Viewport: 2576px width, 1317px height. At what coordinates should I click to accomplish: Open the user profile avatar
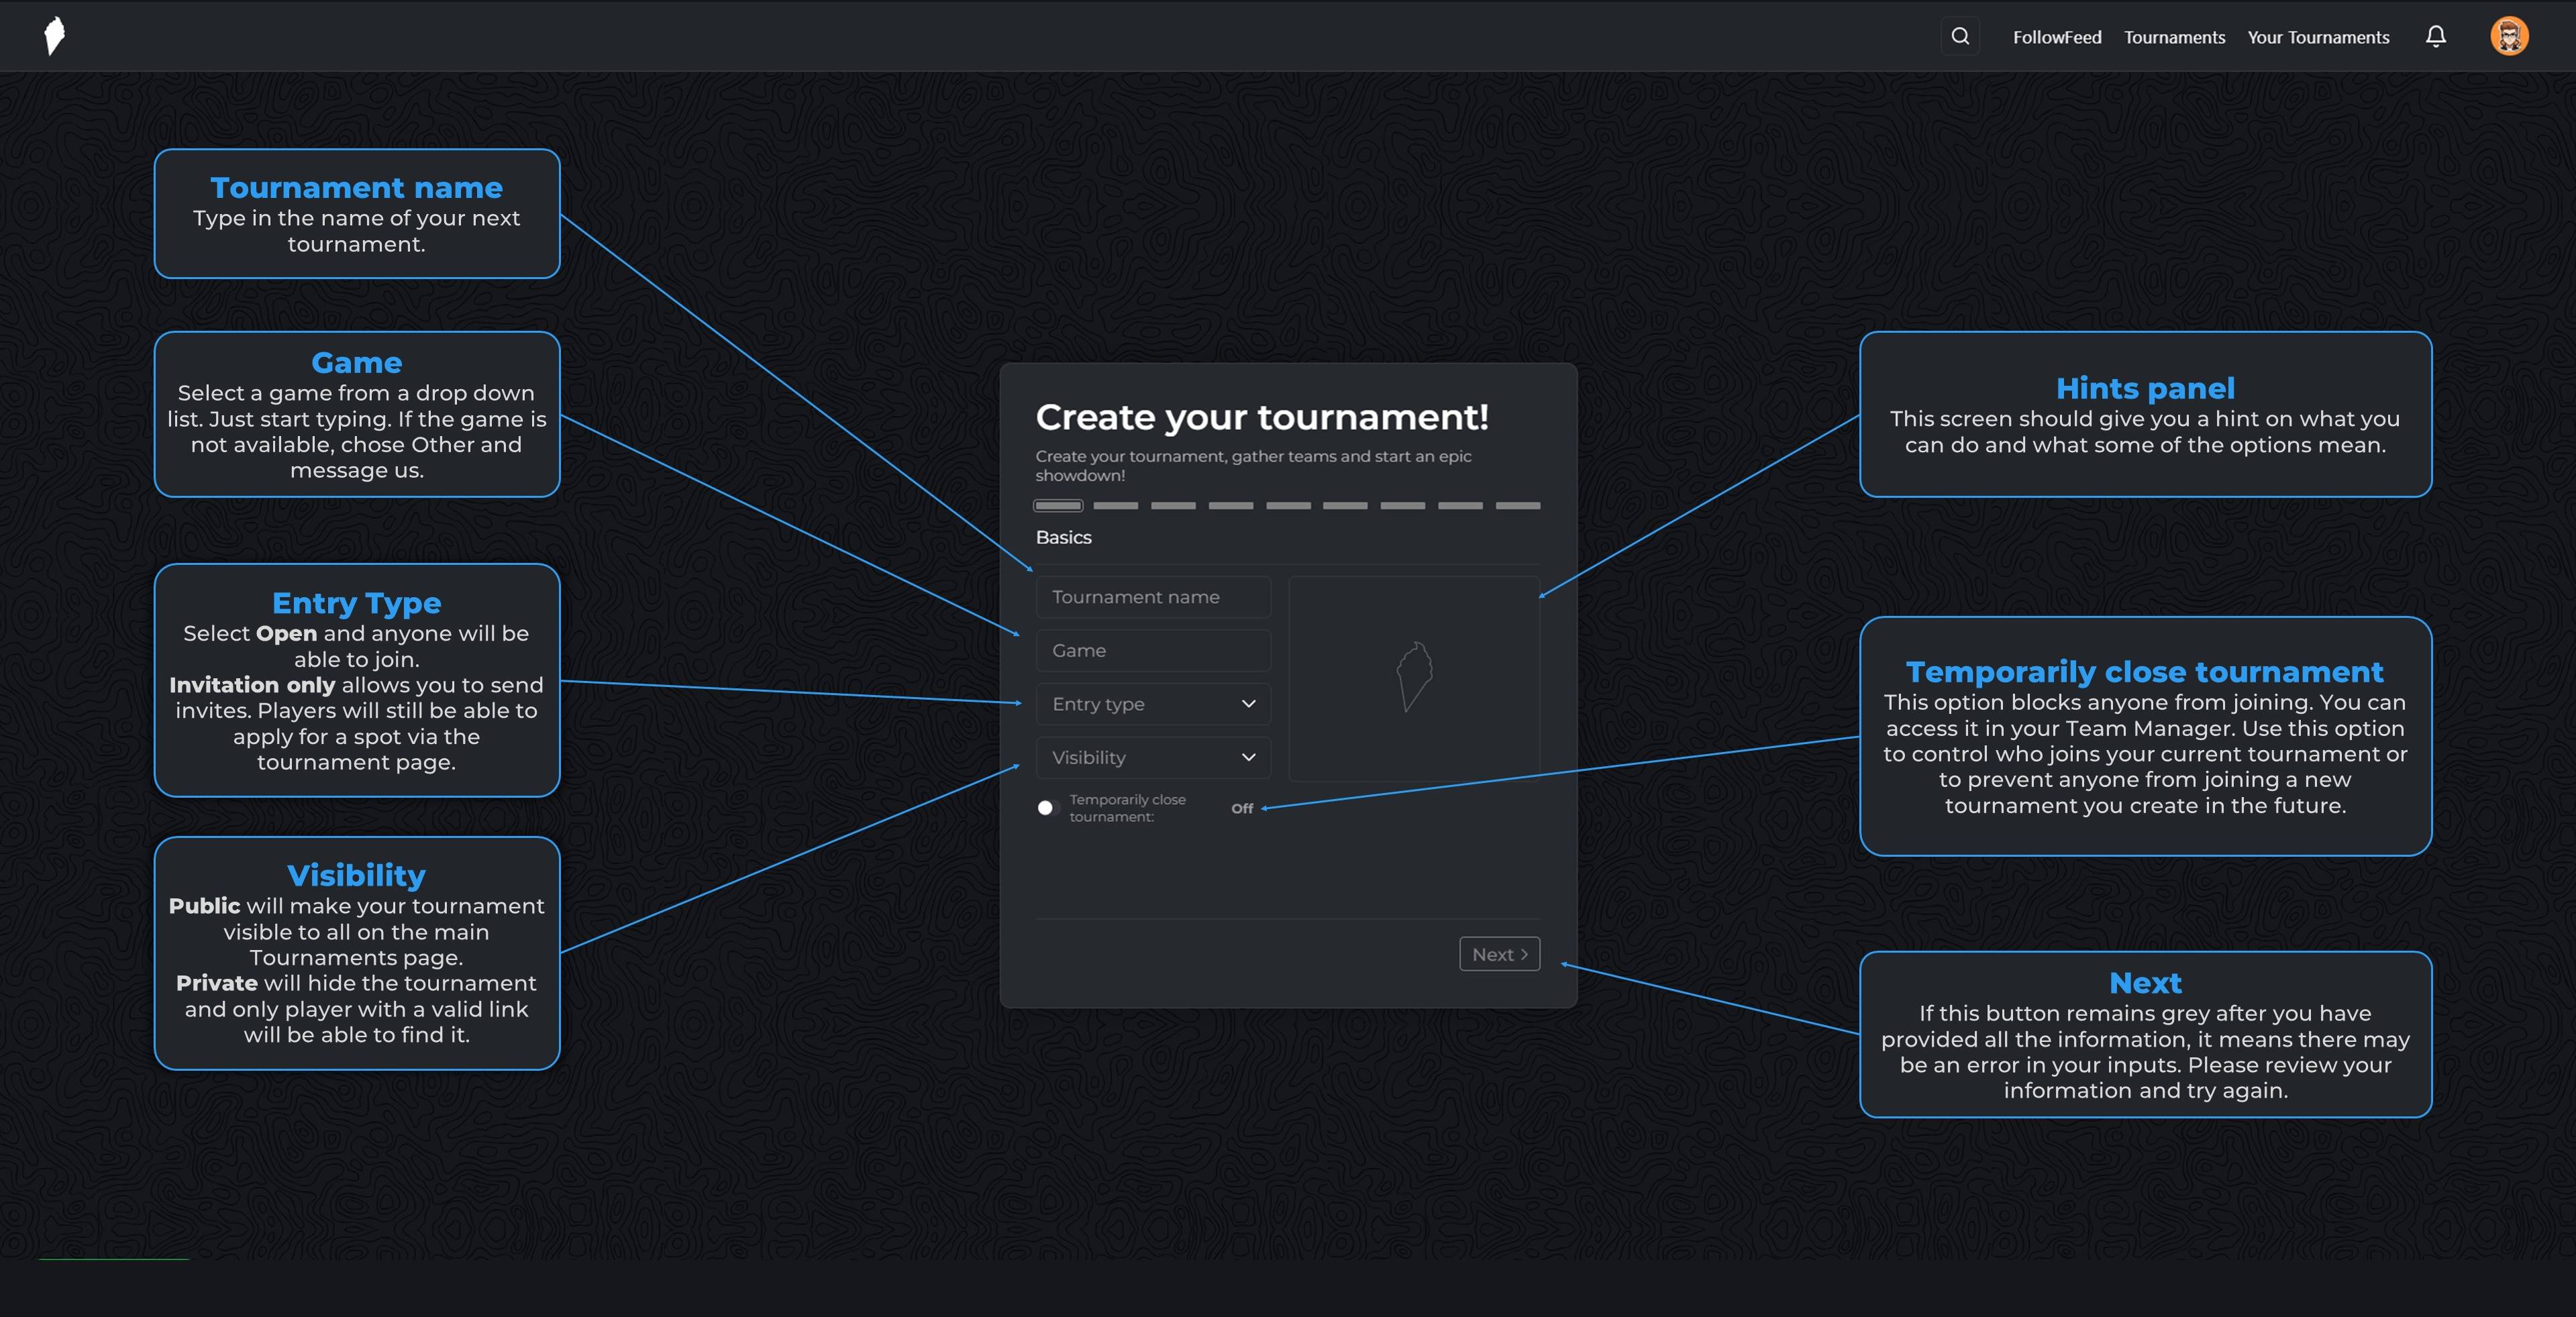tap(2508, 36)
